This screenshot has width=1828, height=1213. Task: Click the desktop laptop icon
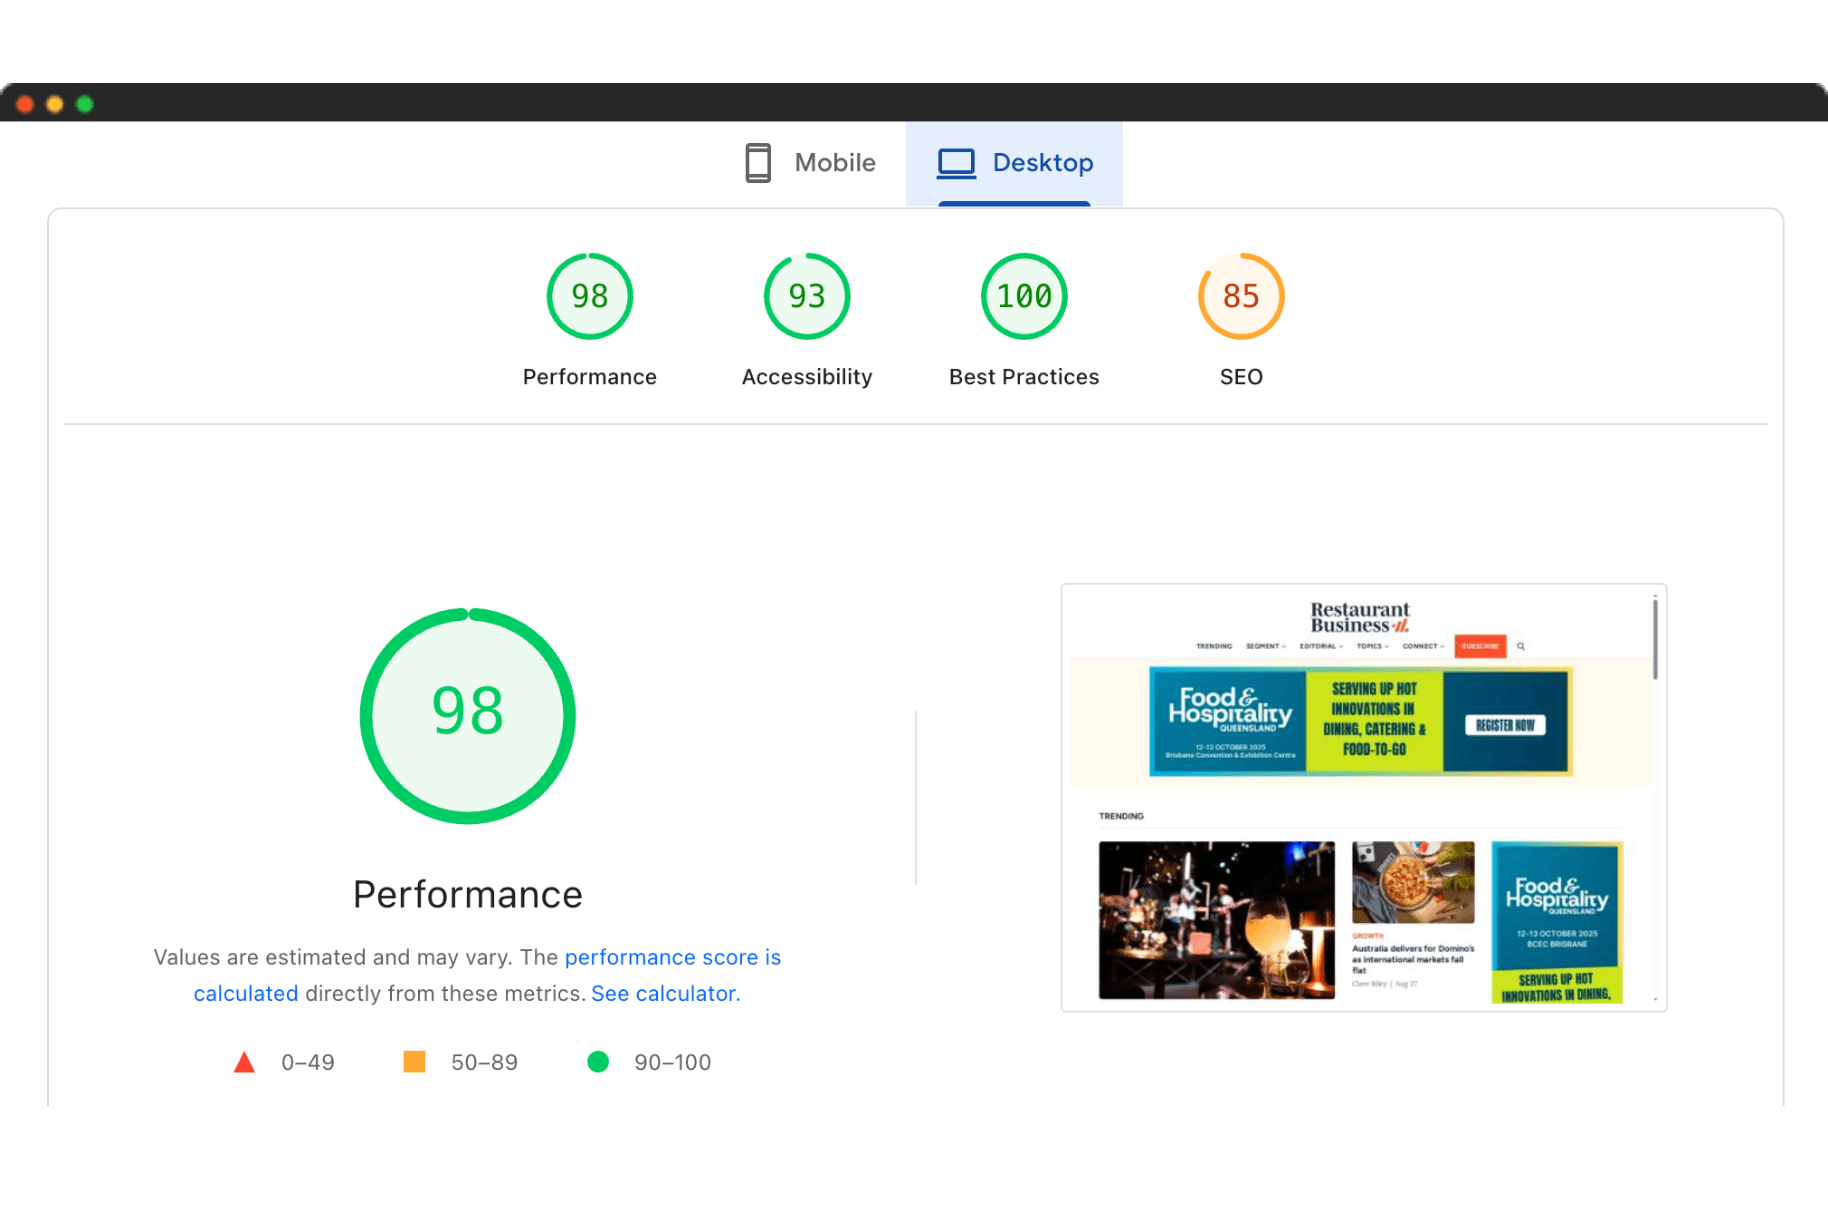coord(956,163)
